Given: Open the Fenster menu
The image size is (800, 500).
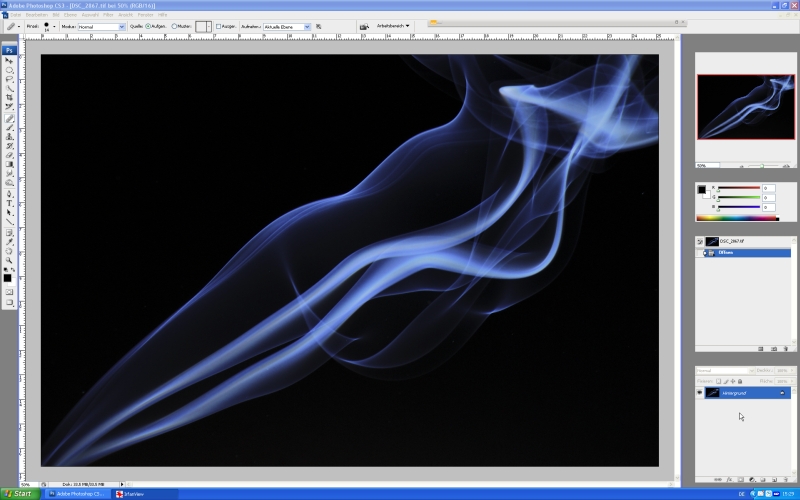Looking at the screenshot, I should coord(145,15).
